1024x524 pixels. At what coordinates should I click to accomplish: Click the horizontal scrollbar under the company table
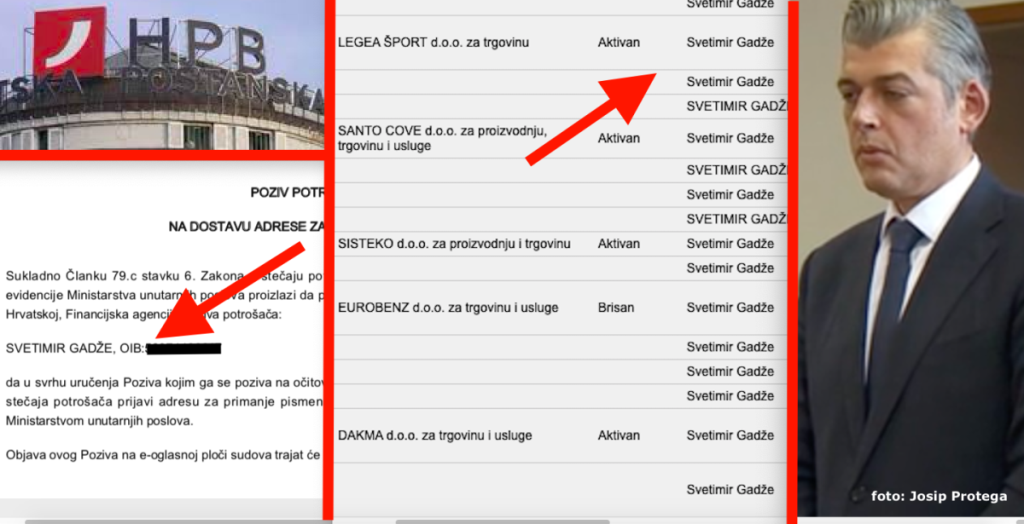[502, 522]
